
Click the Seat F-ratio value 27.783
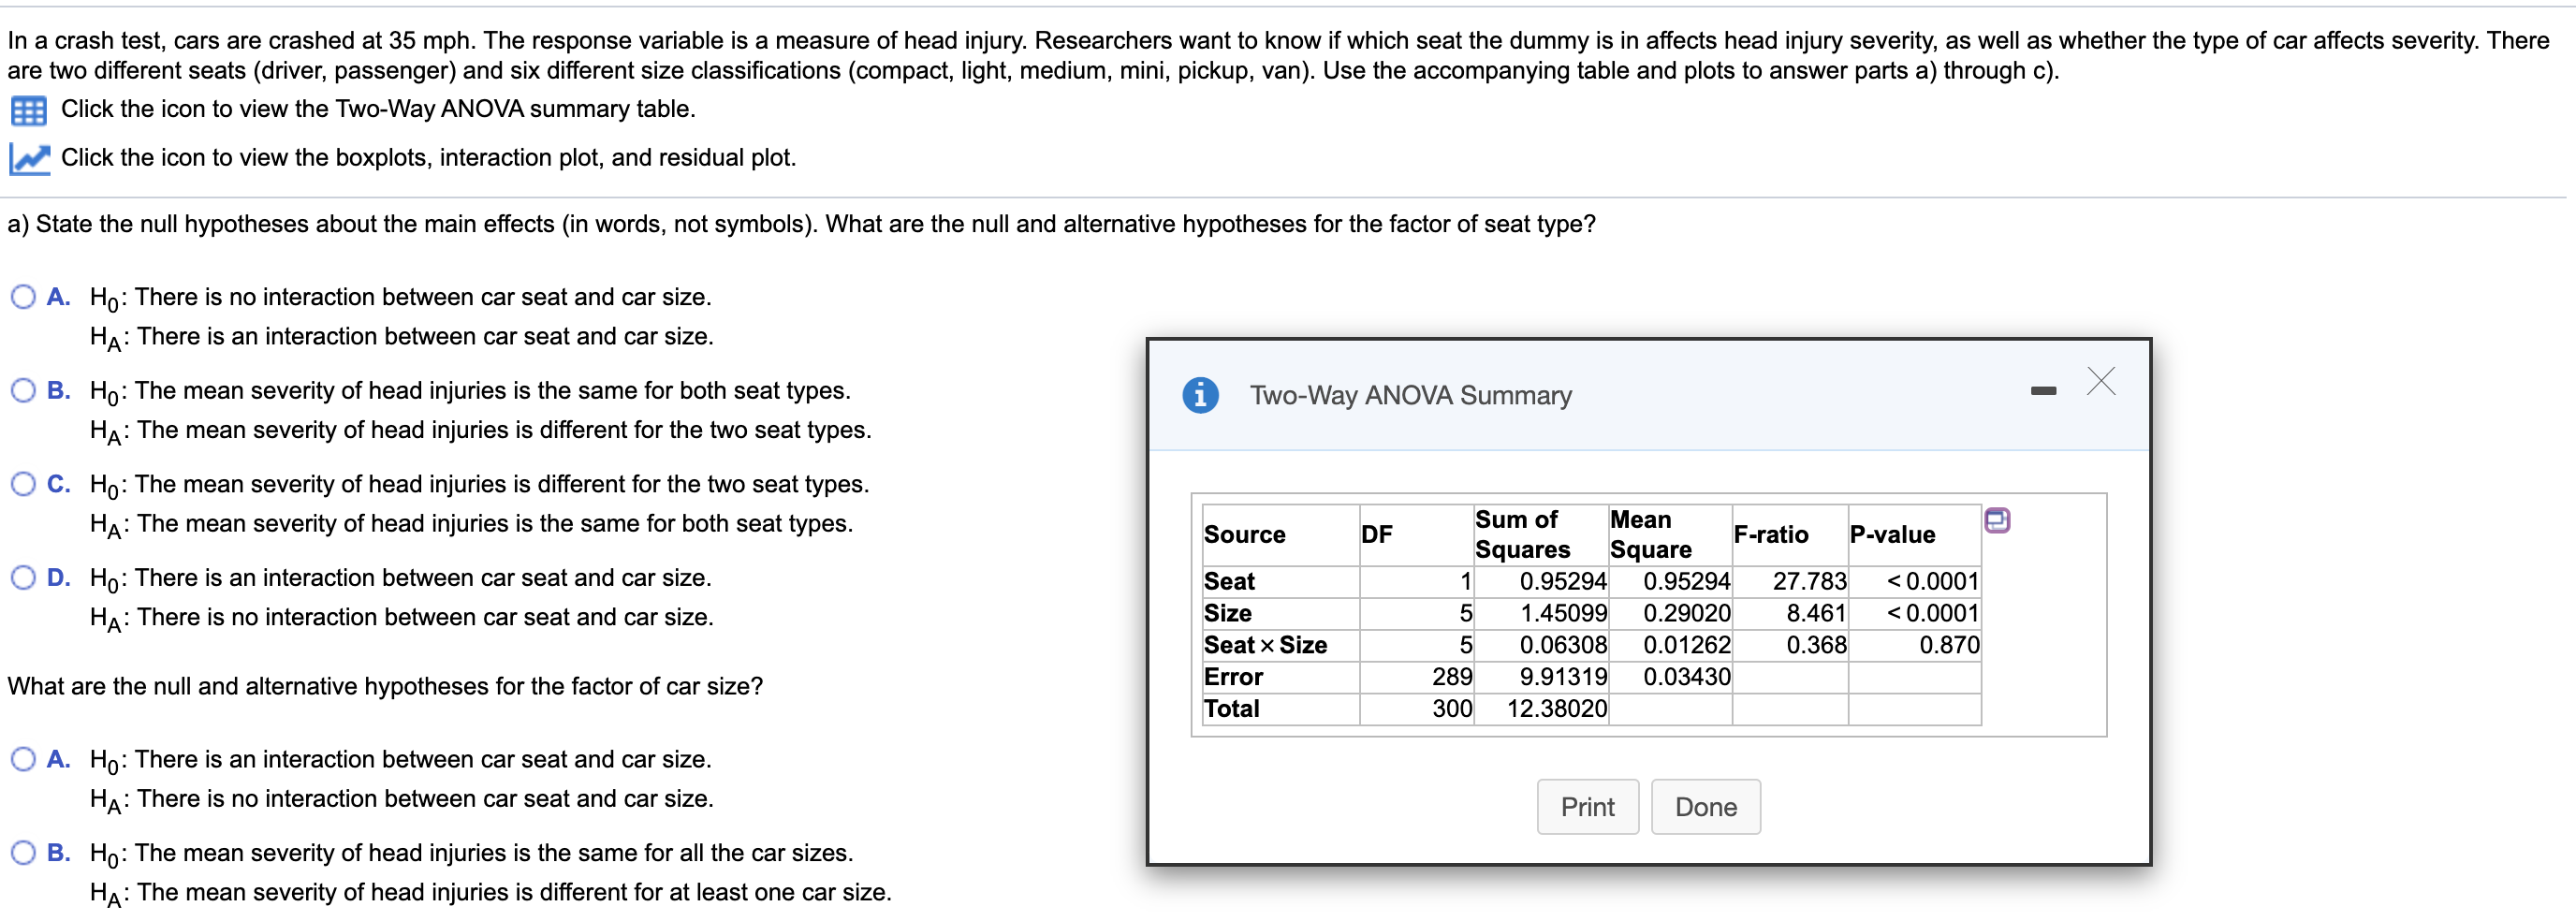(x=1809, y=582)
